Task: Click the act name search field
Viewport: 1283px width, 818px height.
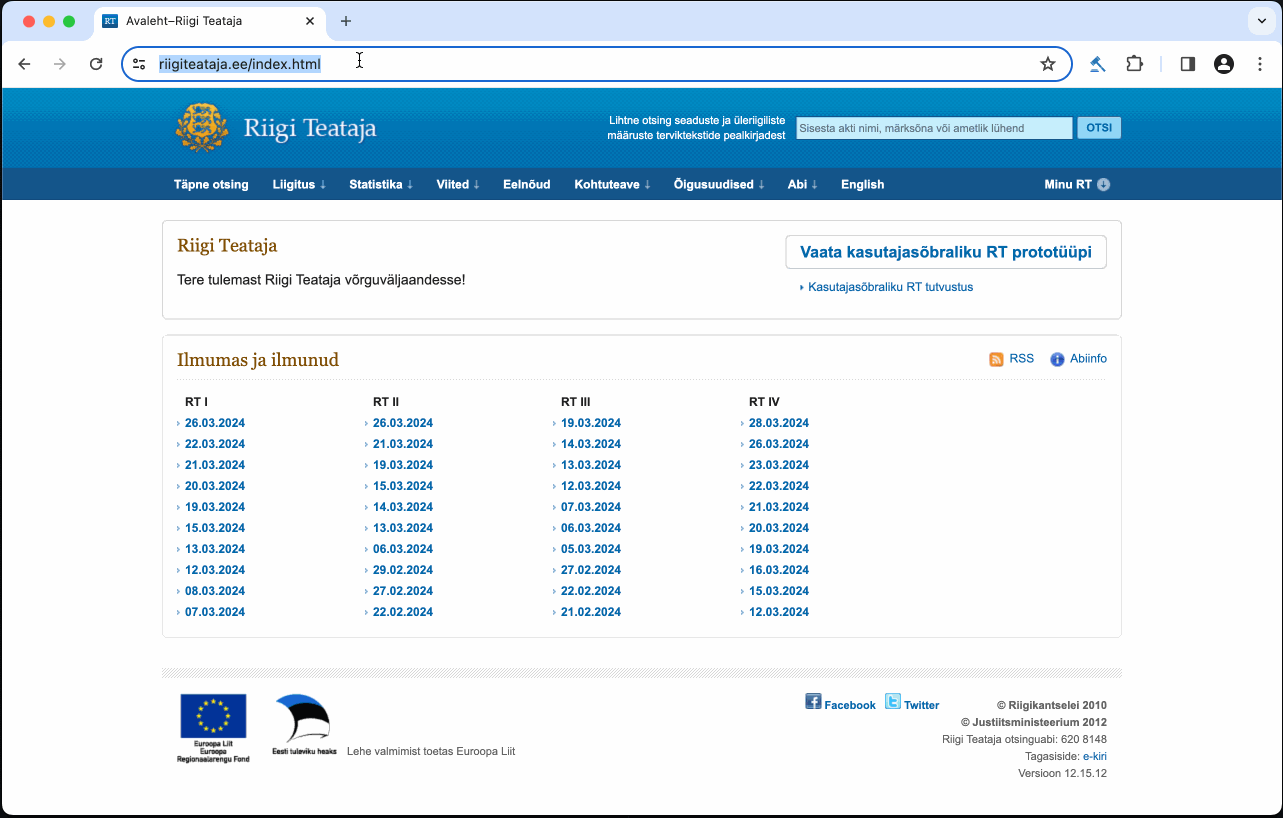Action: 934,128
